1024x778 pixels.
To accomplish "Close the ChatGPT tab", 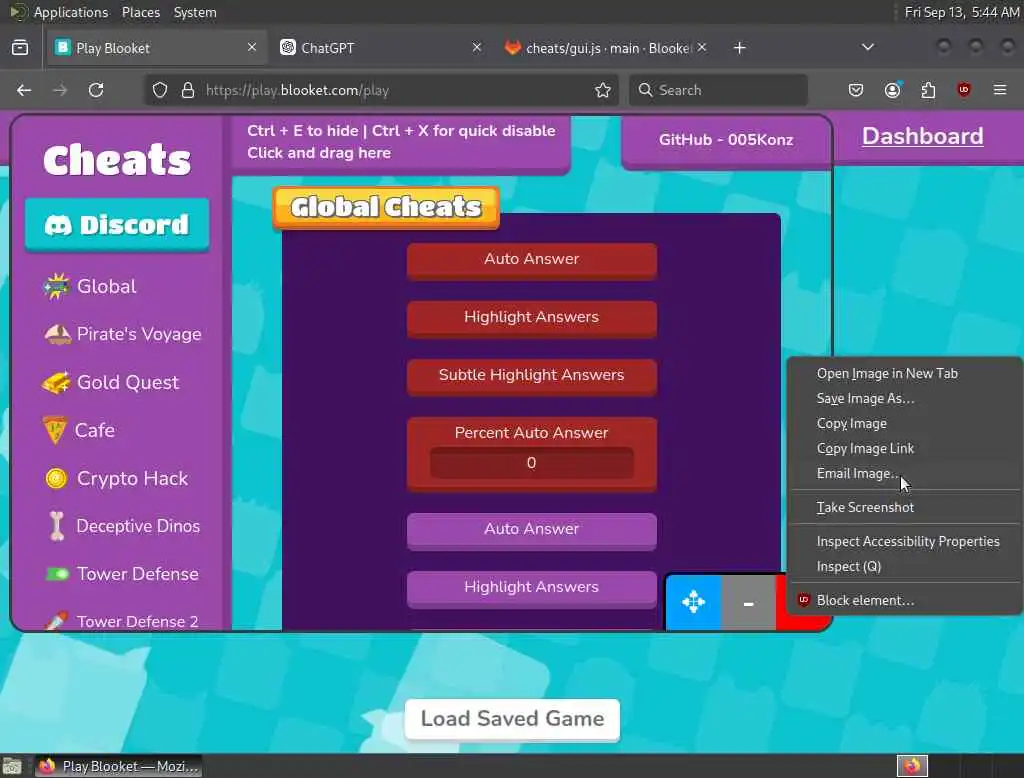I will [x=477, y=47].
